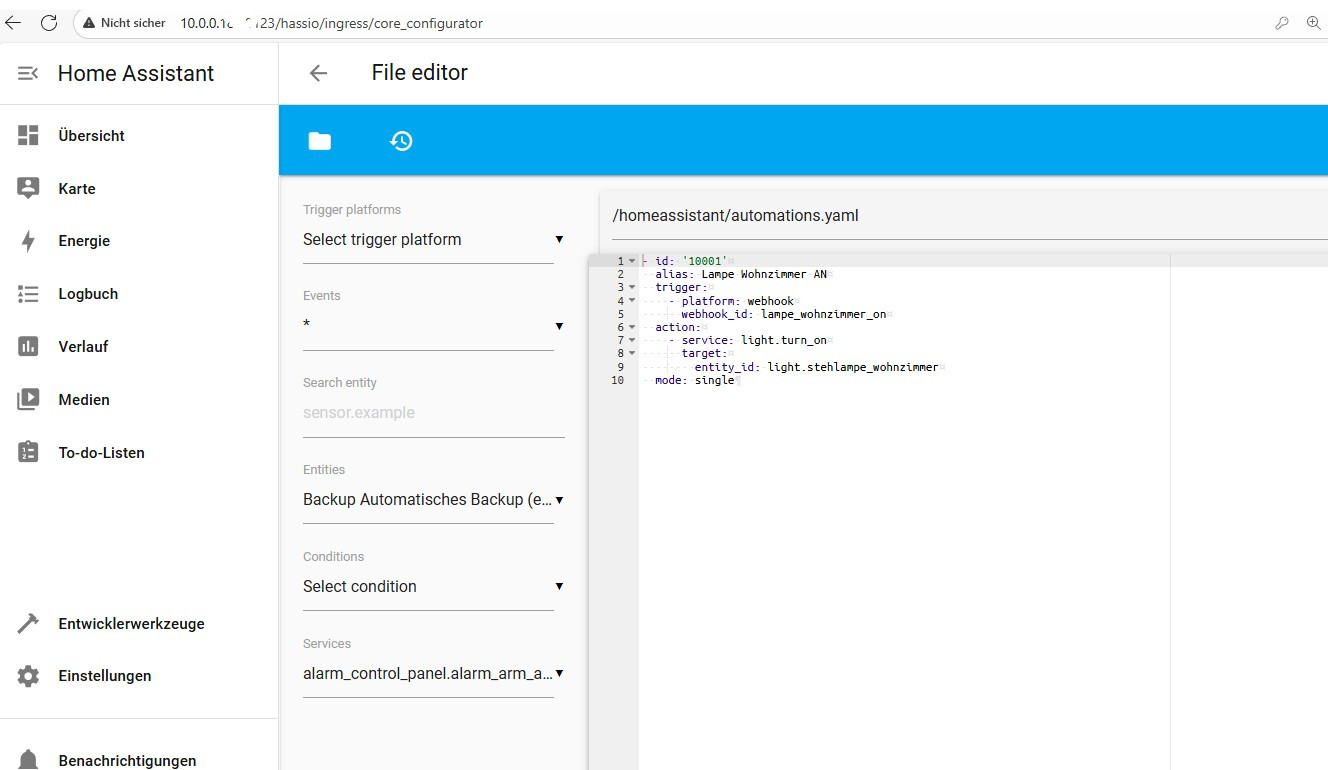This screenshot has width=1328, height=770.
Task: Collapse the Home Assistant sidebar menu
Action: click(x=28, y=73)
